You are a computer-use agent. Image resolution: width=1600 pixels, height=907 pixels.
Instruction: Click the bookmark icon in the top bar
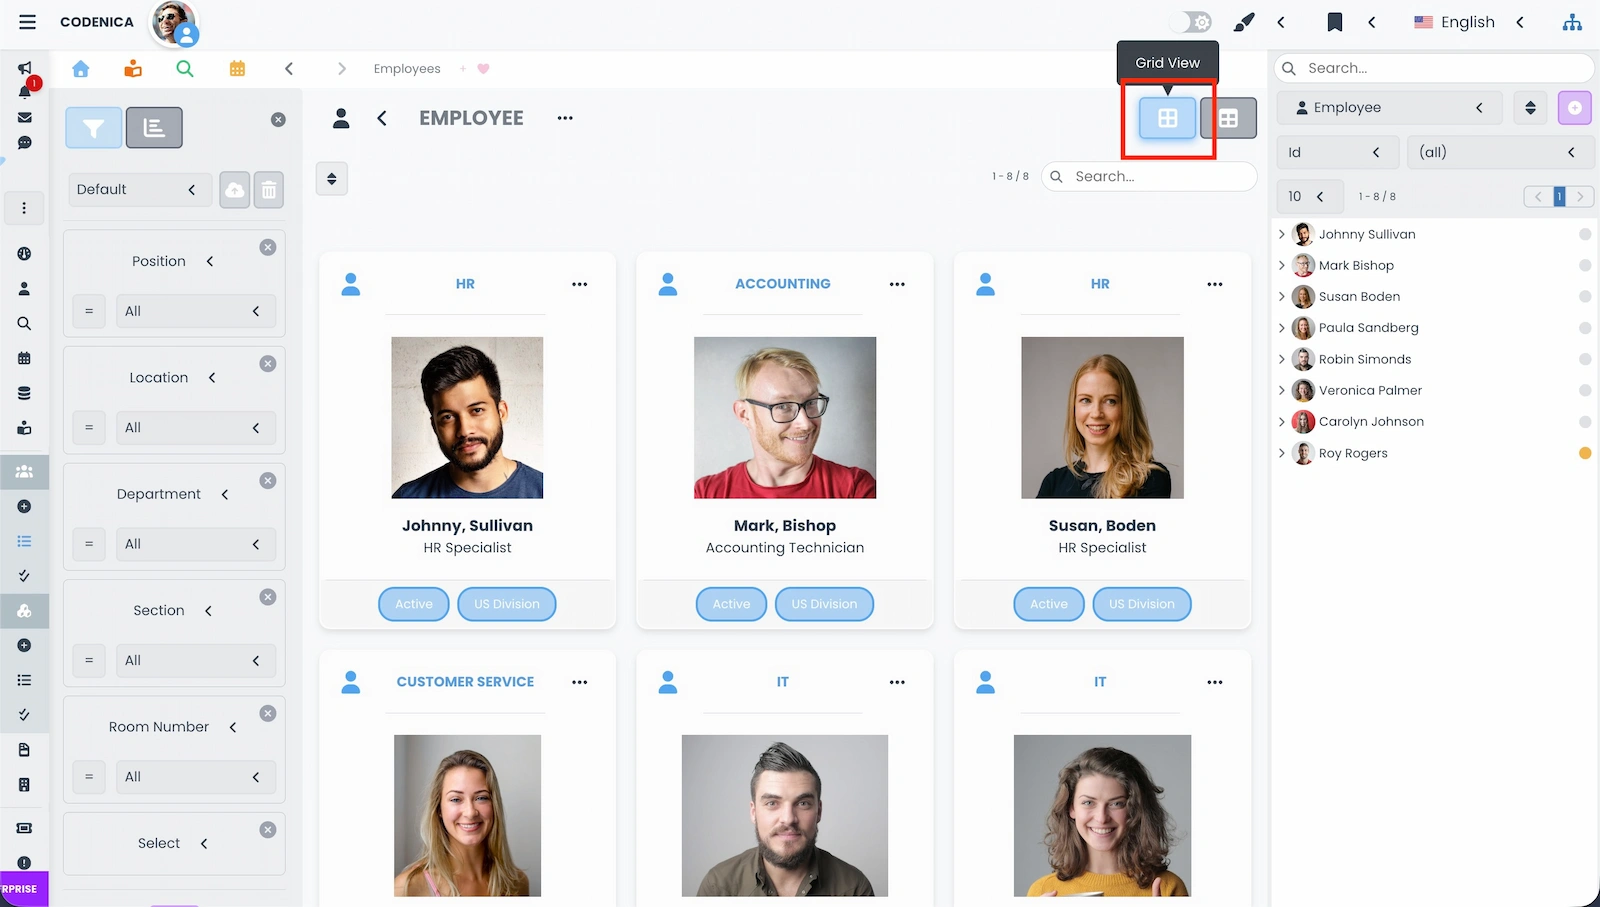[x=1334, y=21]
